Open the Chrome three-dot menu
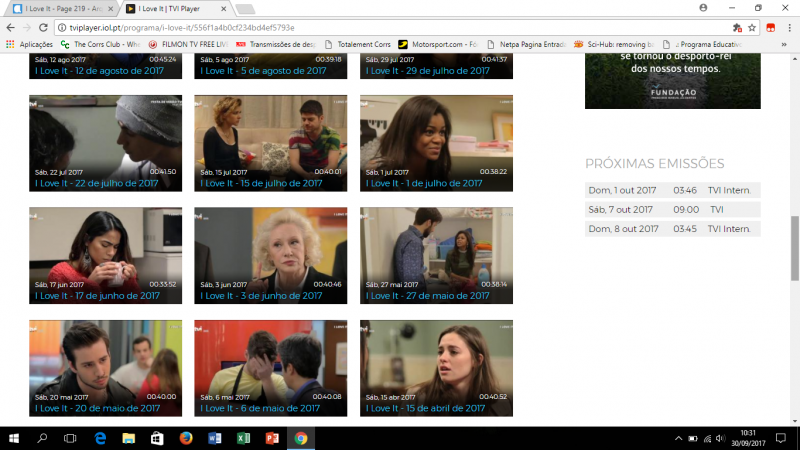Screen dimensions: 800x450 [789, 28]
